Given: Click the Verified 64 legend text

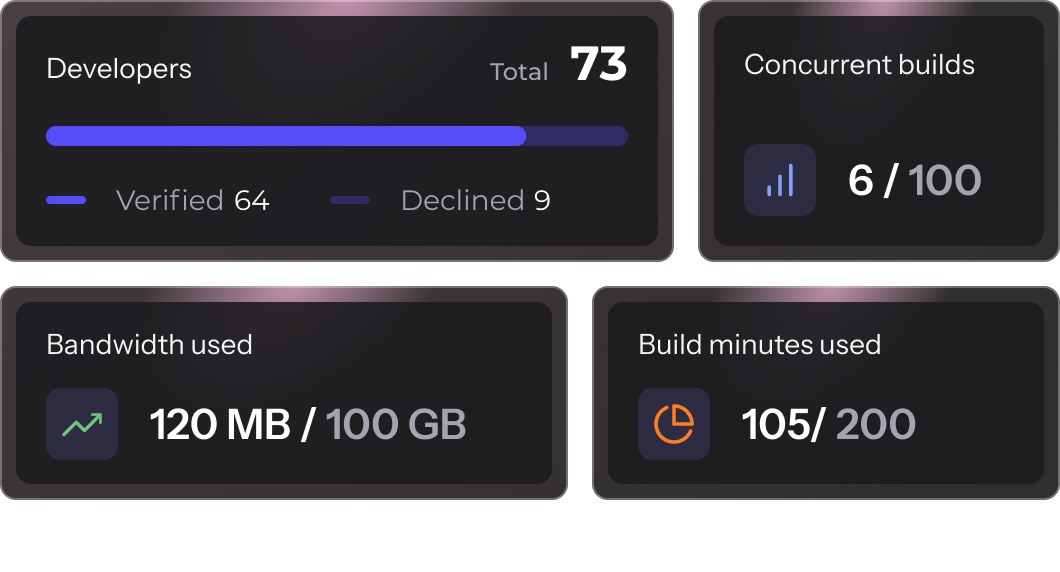Looking at the screenshot, I should (x=192, y=200).
